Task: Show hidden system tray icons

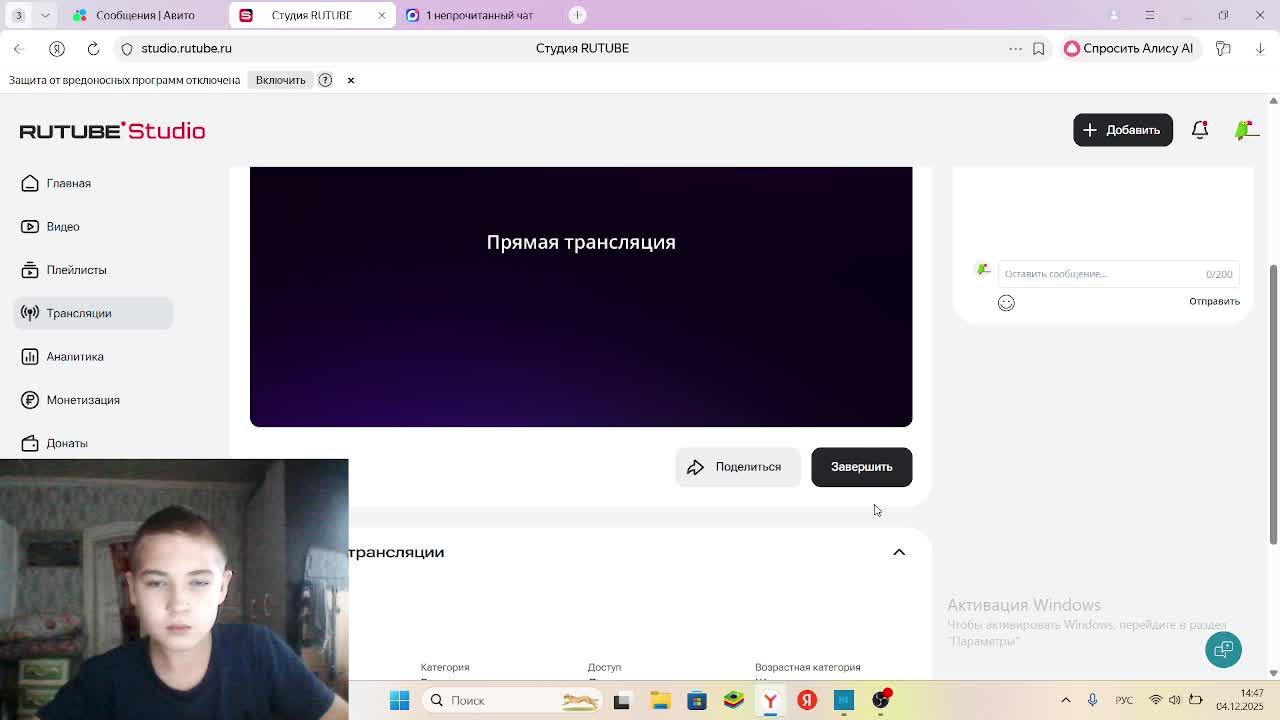Action: [x=1066, y=700]
